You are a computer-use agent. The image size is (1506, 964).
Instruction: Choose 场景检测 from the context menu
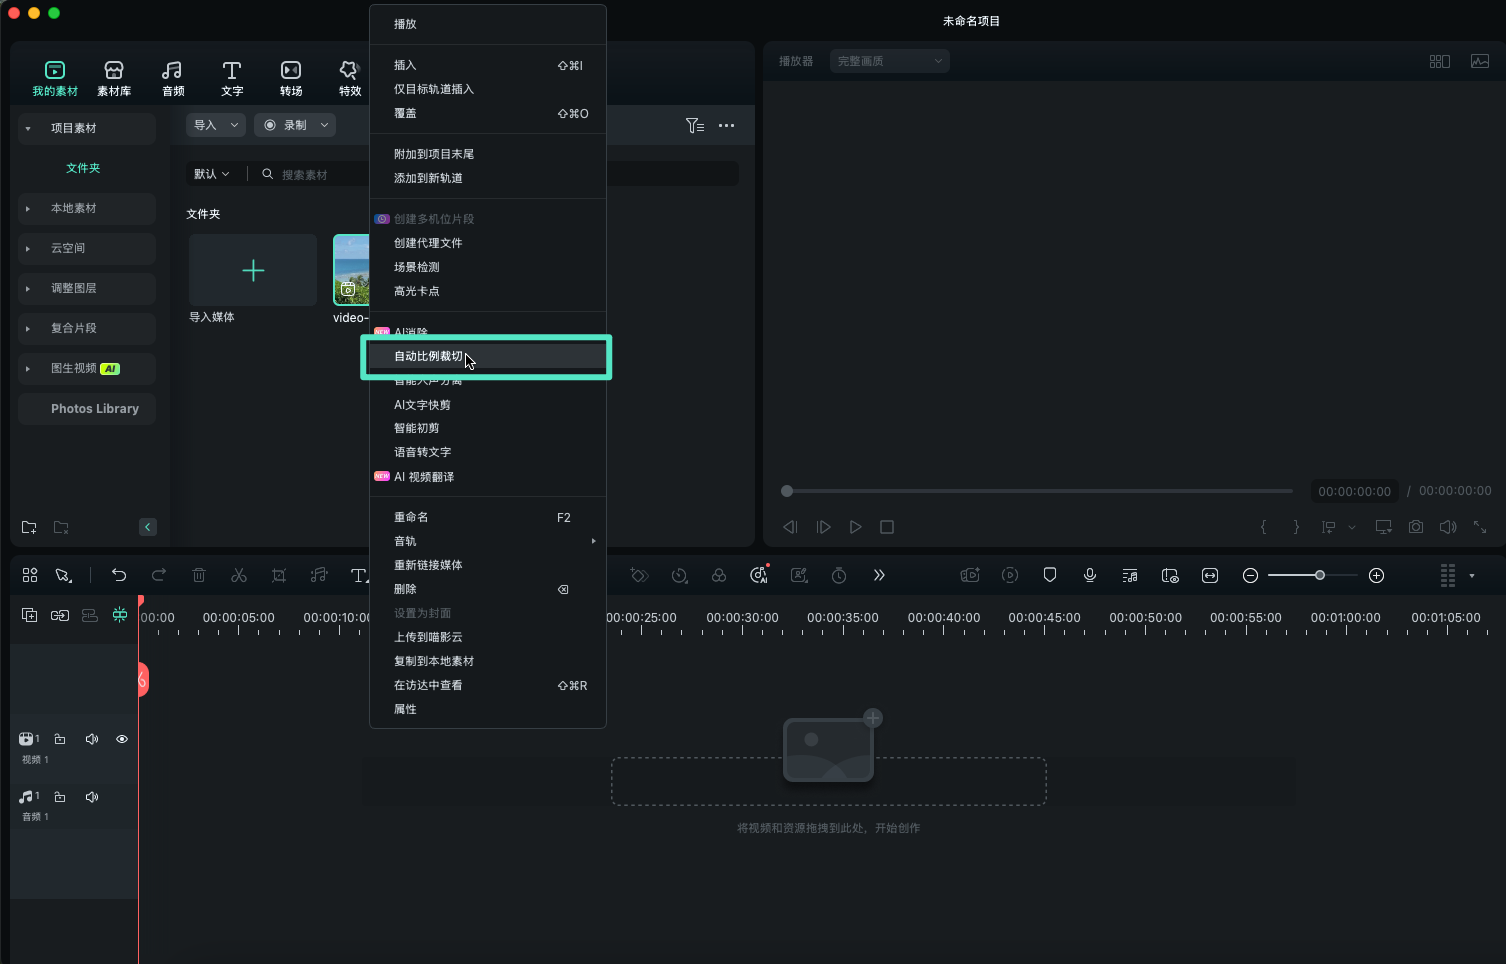417,267
